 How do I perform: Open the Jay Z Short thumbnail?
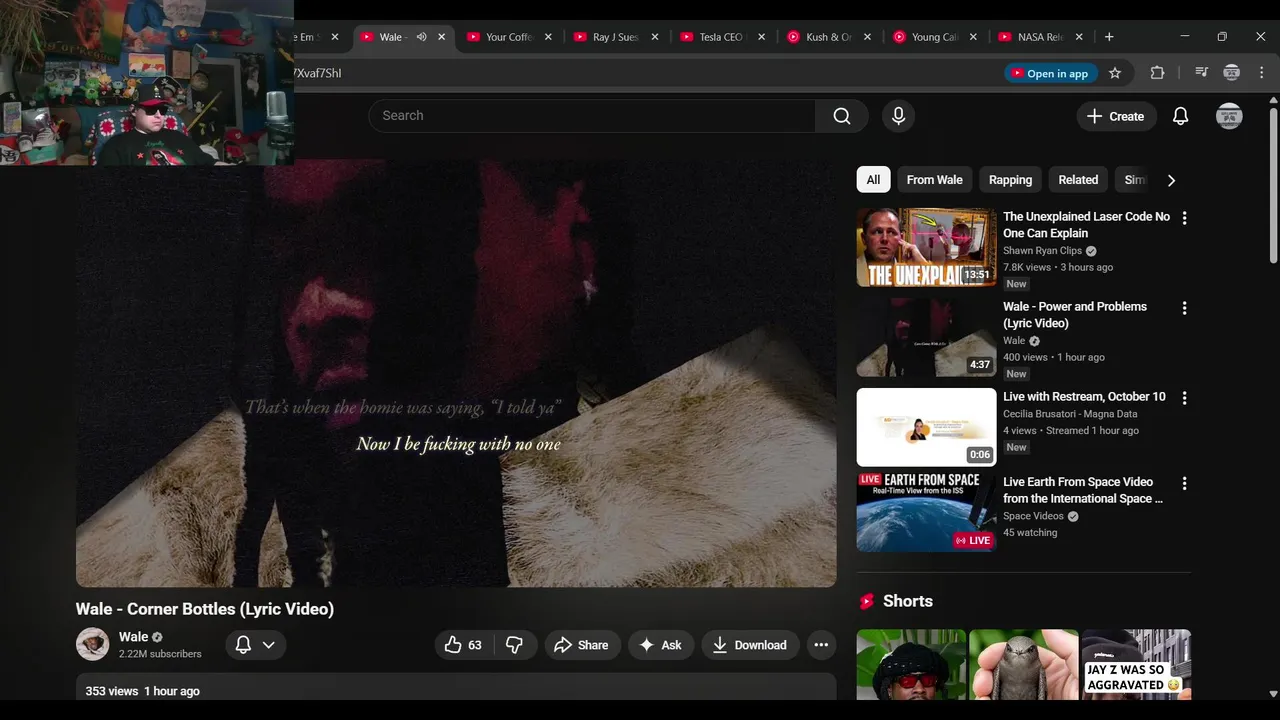click(x=1136, y=664)
